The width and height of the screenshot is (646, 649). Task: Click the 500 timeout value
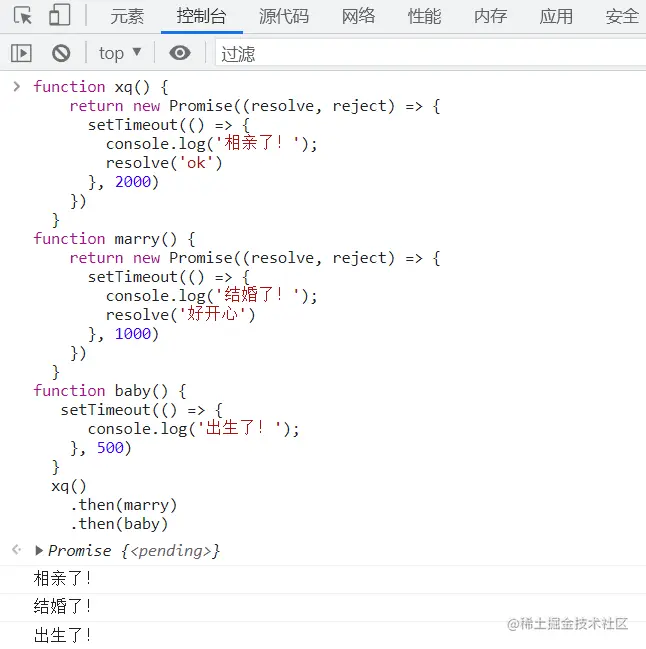(110, 448)
